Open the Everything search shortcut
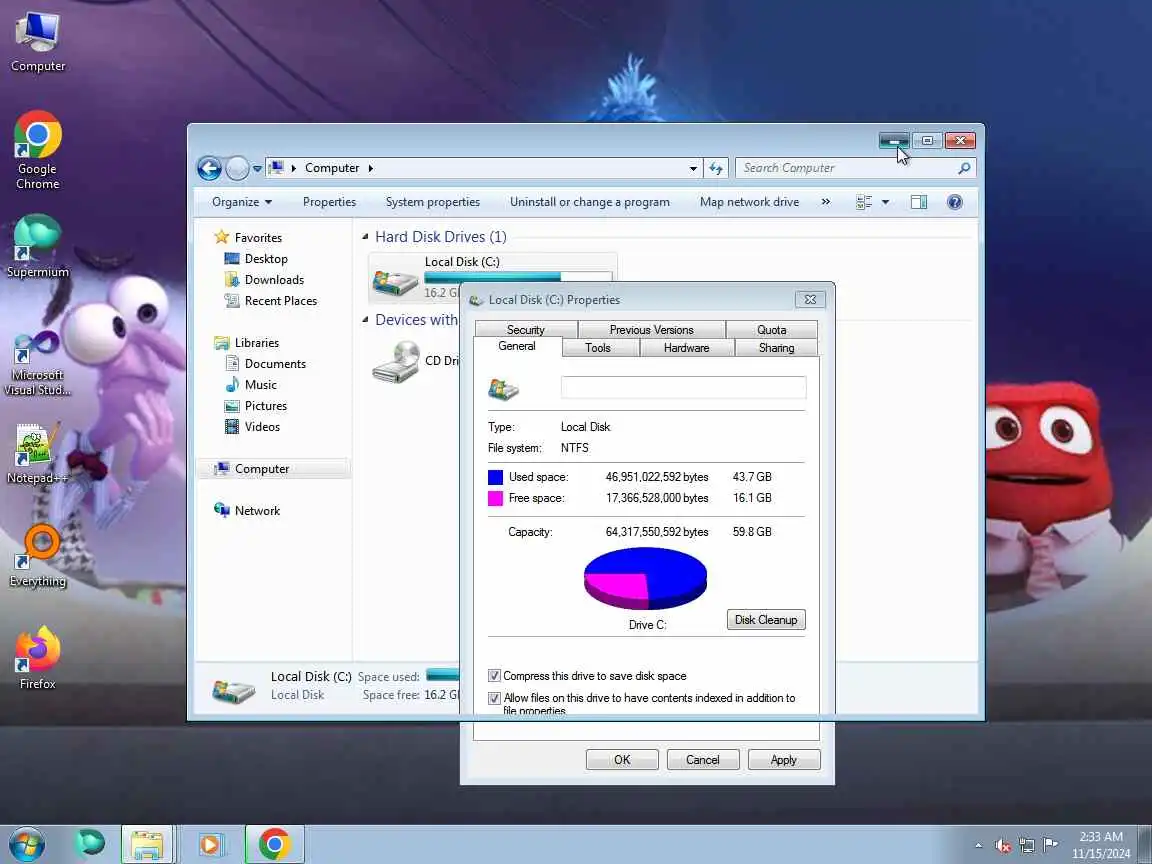 [37, 556]
